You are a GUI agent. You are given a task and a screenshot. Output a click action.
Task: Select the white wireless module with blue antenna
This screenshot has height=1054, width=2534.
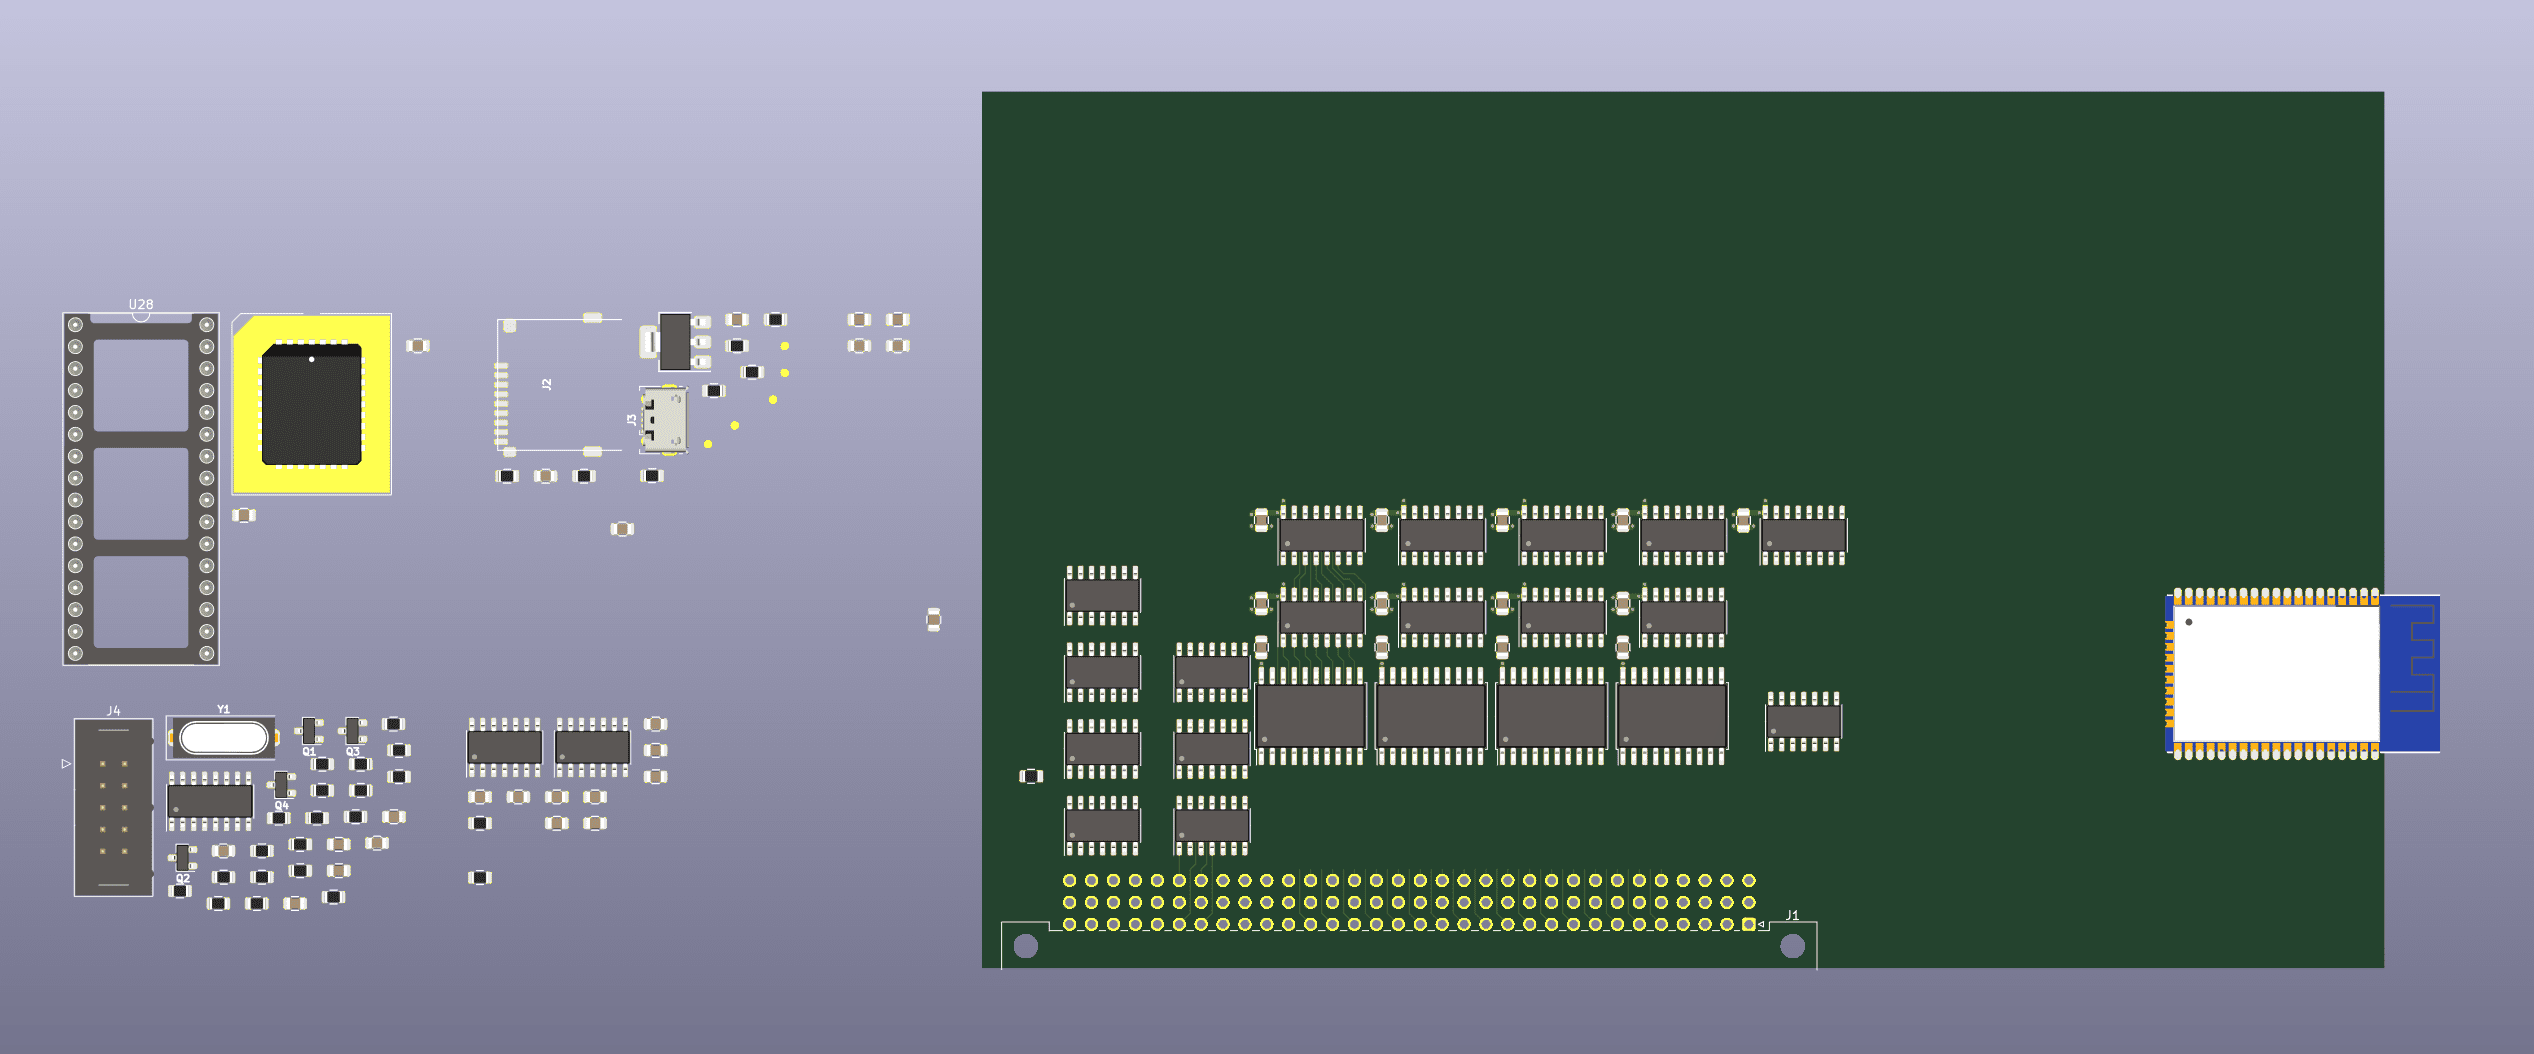tap(2302, 674)
